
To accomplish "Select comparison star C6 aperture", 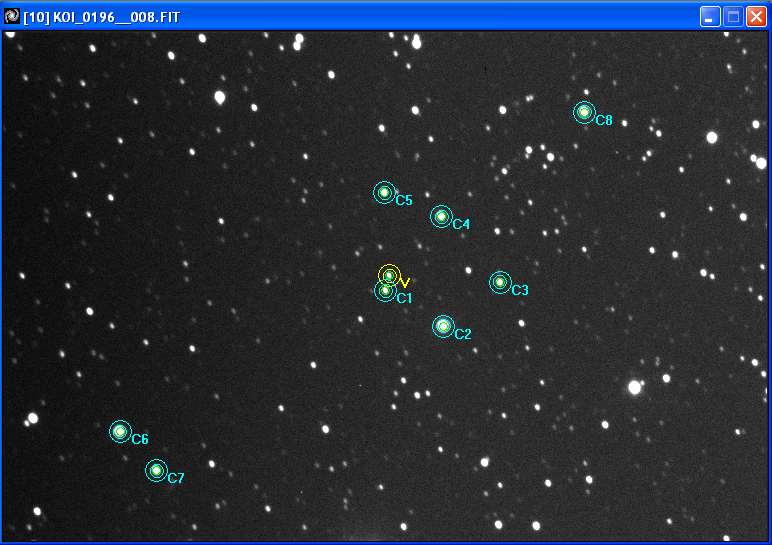I will click(x=120, y=431).
